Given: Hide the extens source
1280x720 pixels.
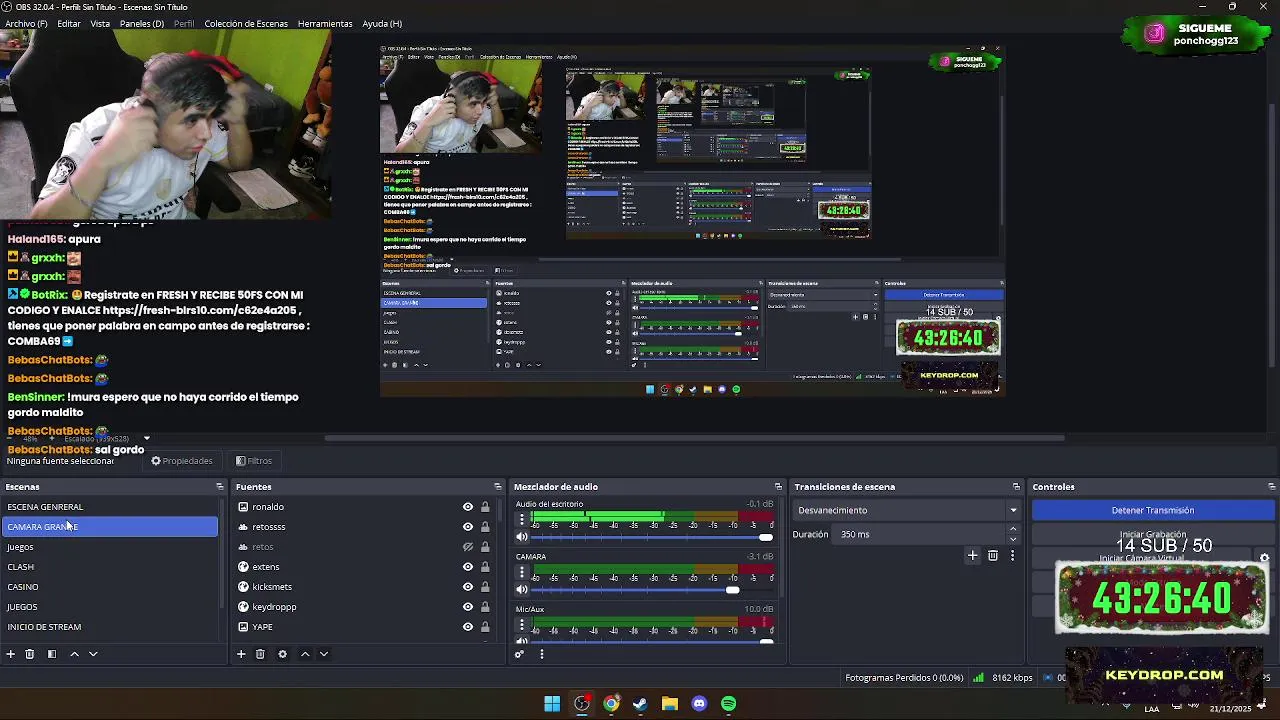Looking at the screenshot, I should [x=467, y=567].
